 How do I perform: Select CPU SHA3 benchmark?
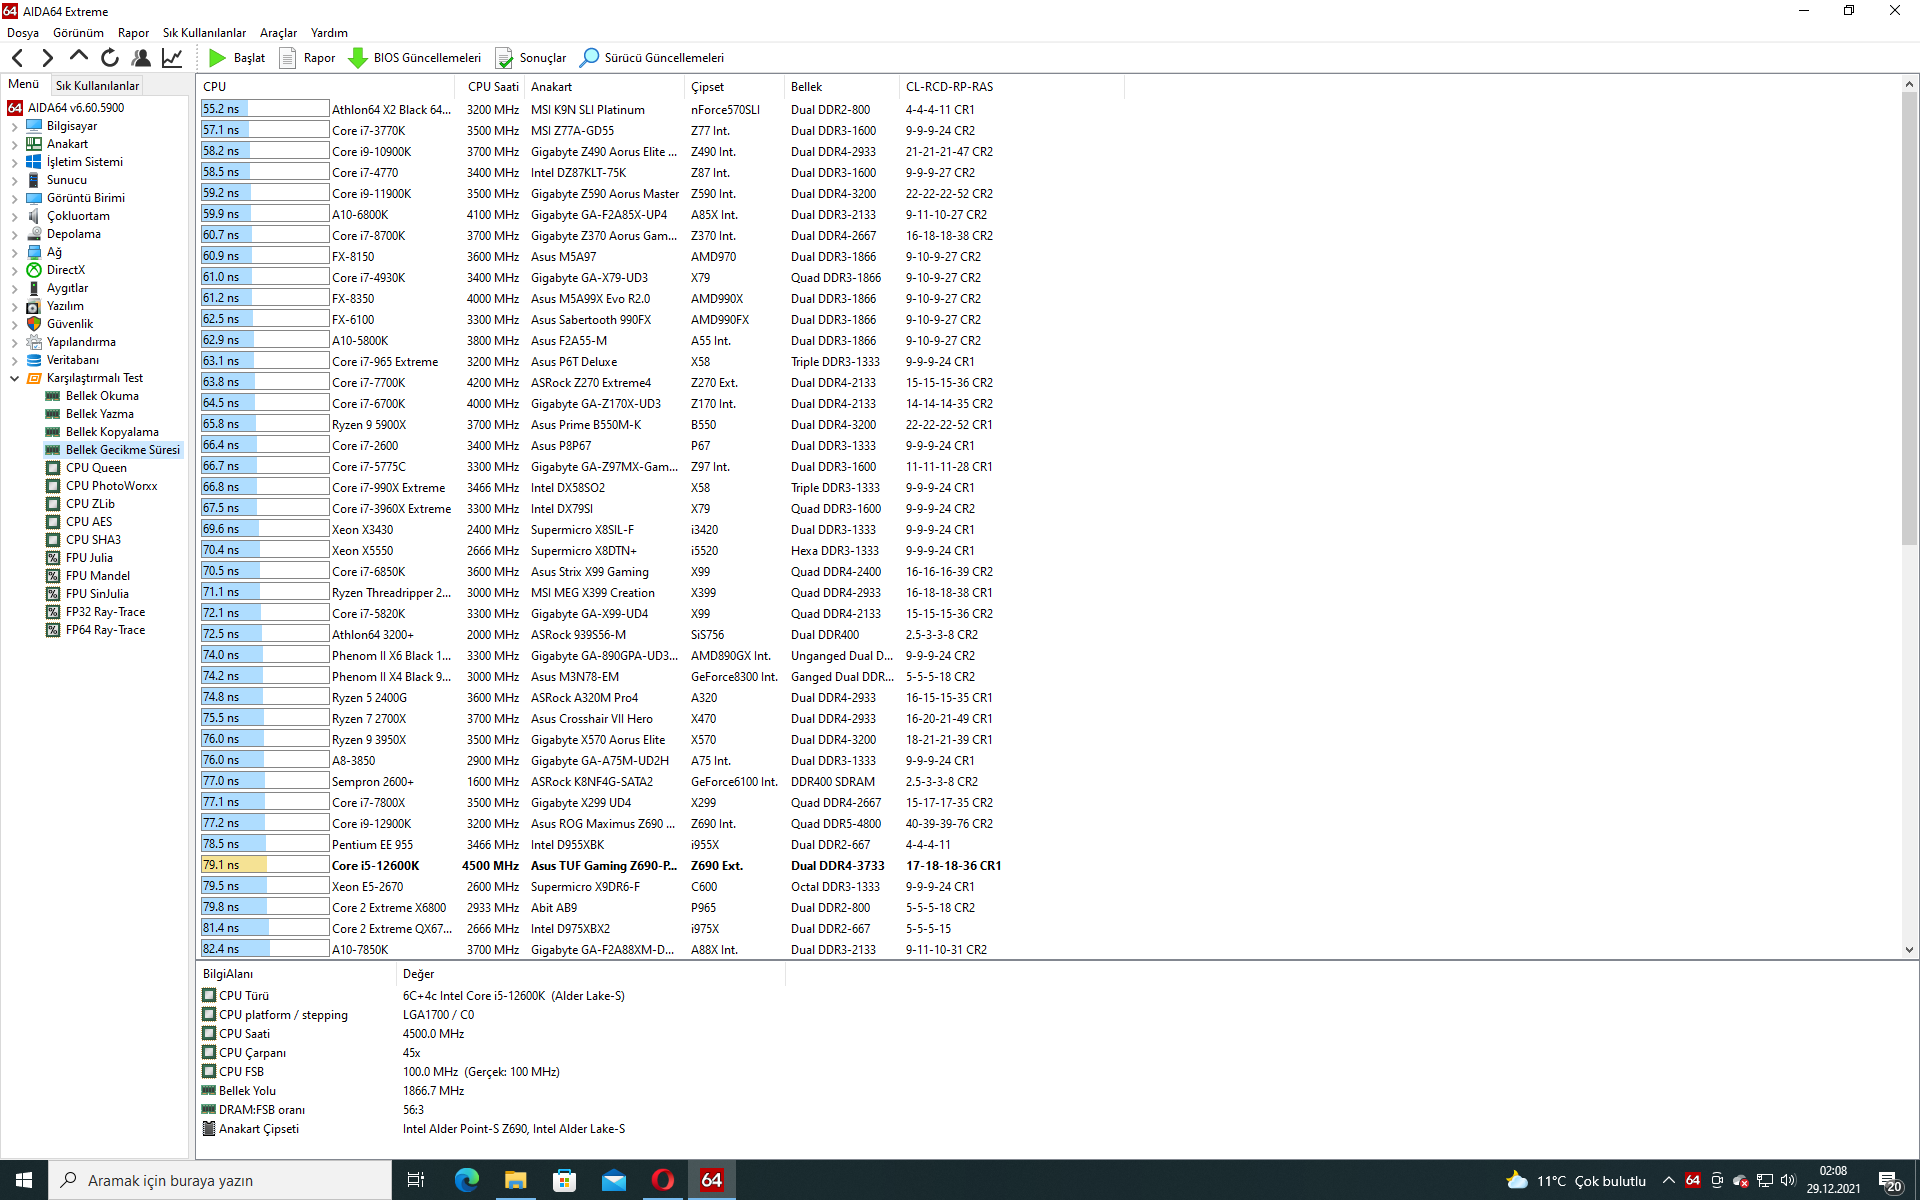point(93,540)
